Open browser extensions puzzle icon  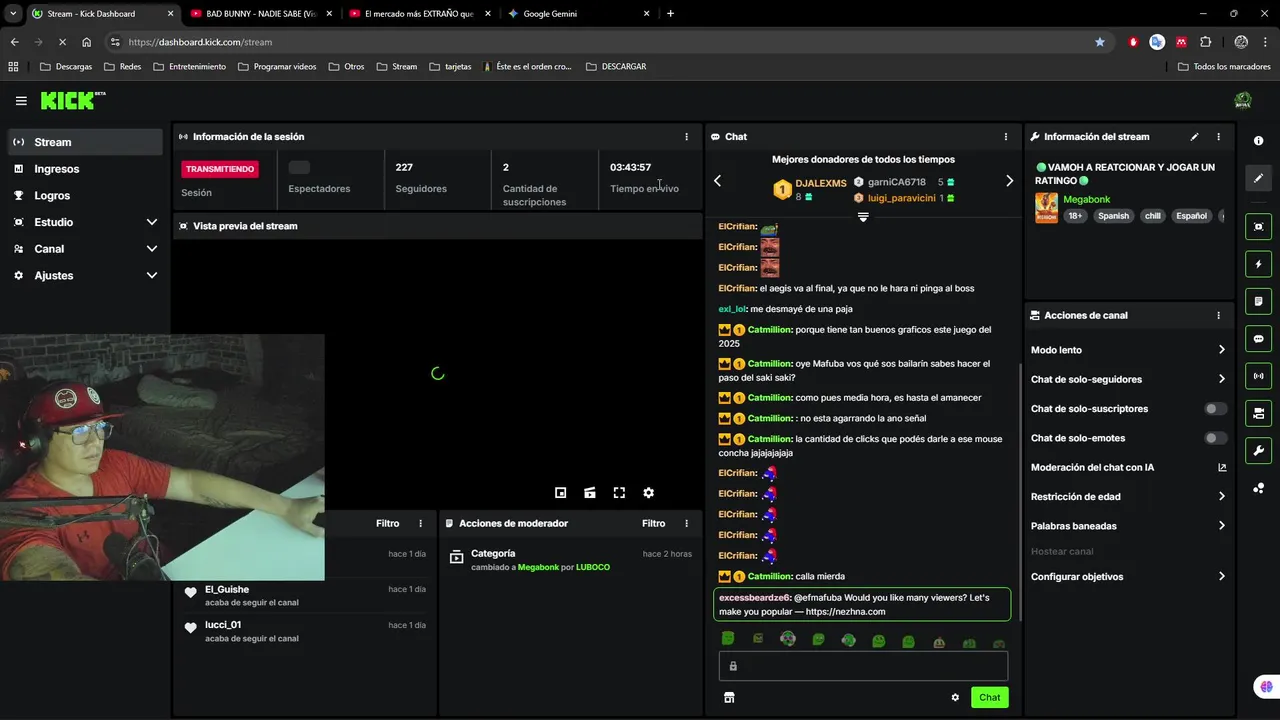pyautogui.click(x=1205, y=42)
